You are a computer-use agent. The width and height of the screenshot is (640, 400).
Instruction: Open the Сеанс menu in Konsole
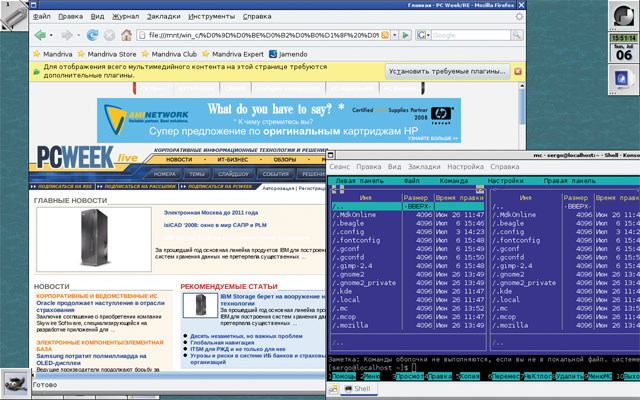pyautogui.click(x=340, y=167)
